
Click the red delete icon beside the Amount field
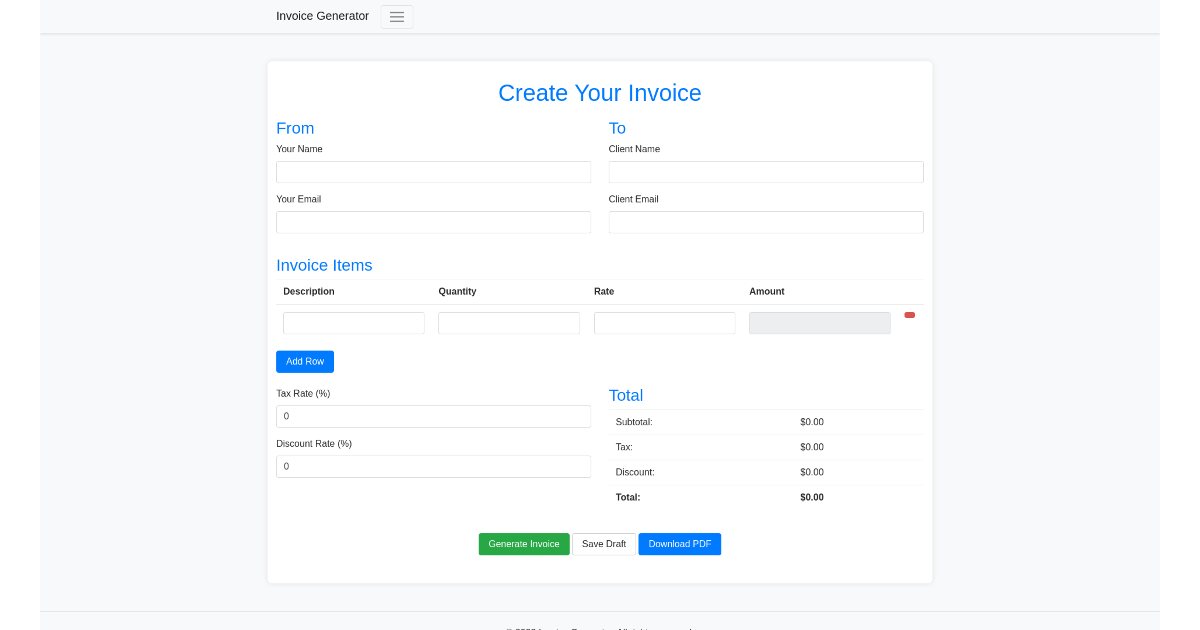coord(909,315)
